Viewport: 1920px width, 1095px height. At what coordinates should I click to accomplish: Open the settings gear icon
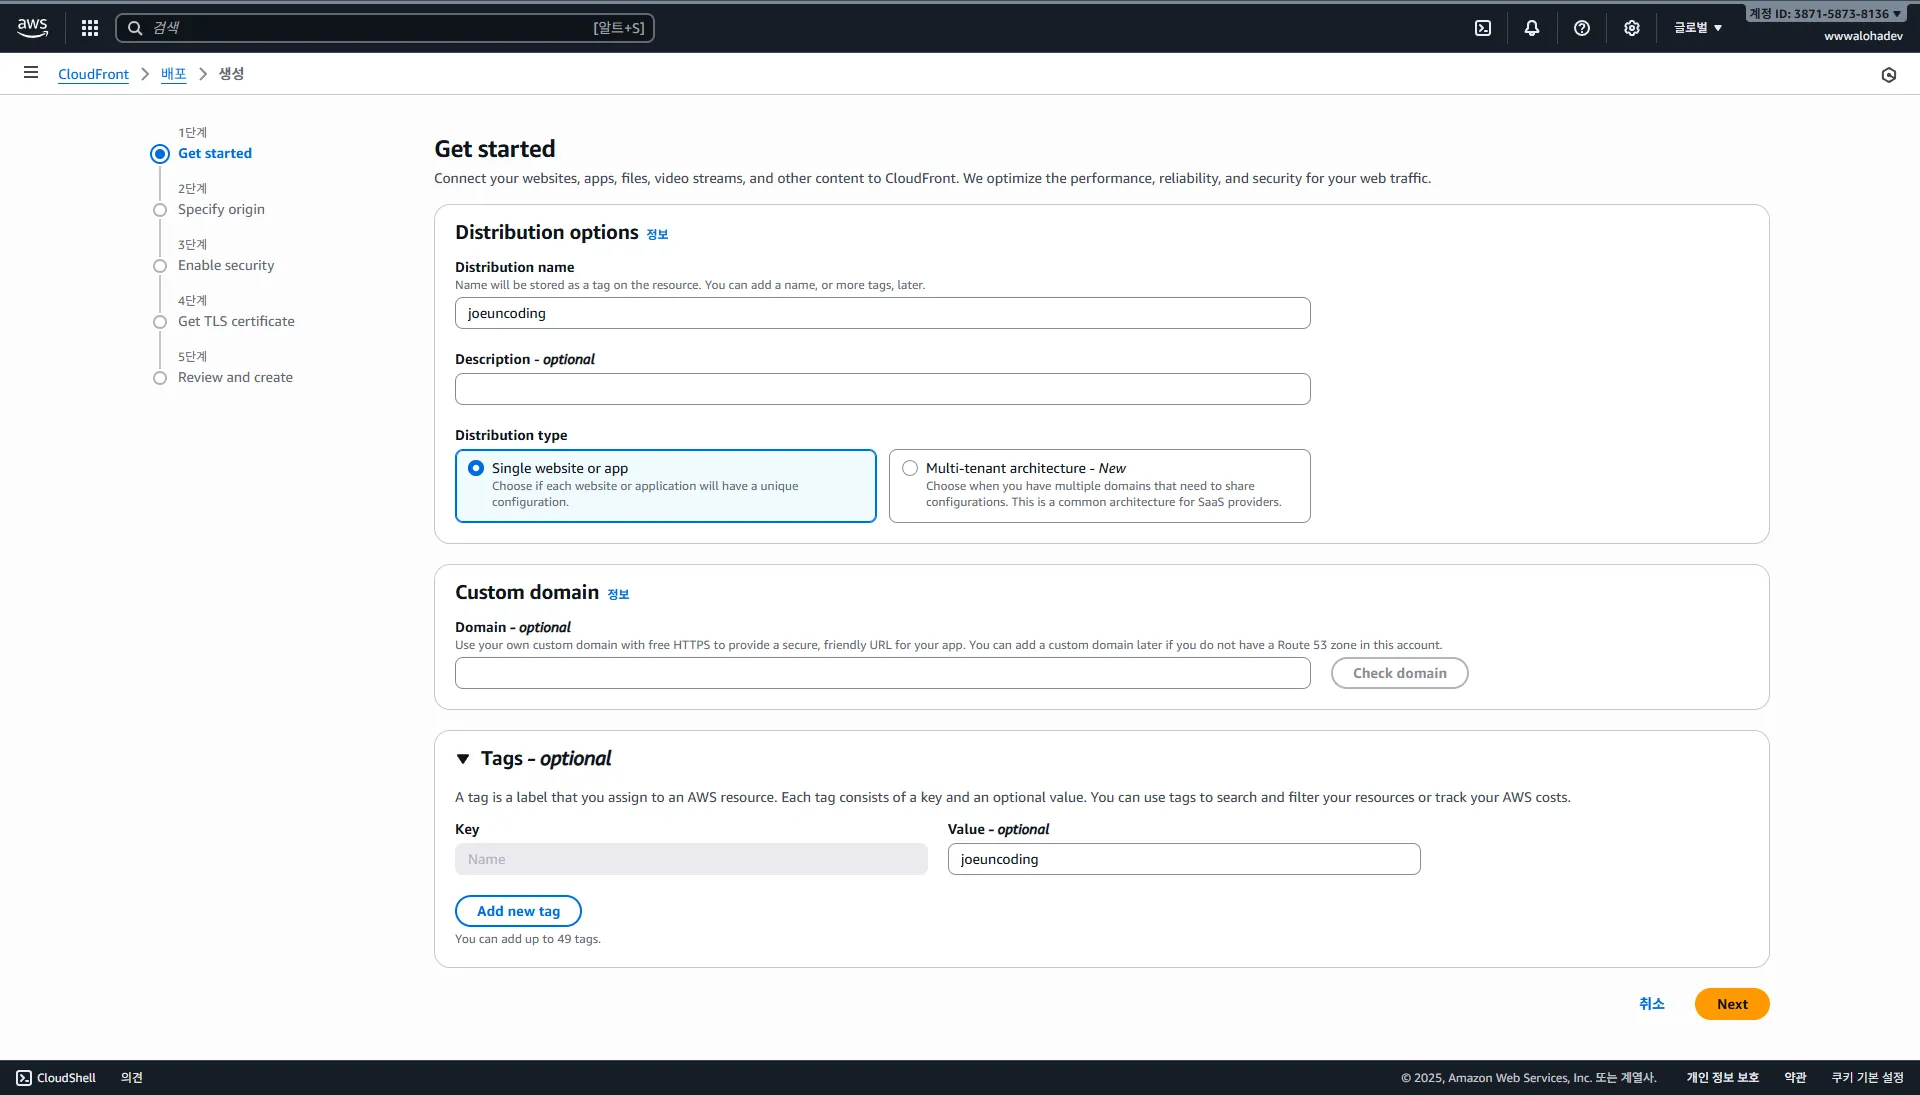coord(1632,28)
